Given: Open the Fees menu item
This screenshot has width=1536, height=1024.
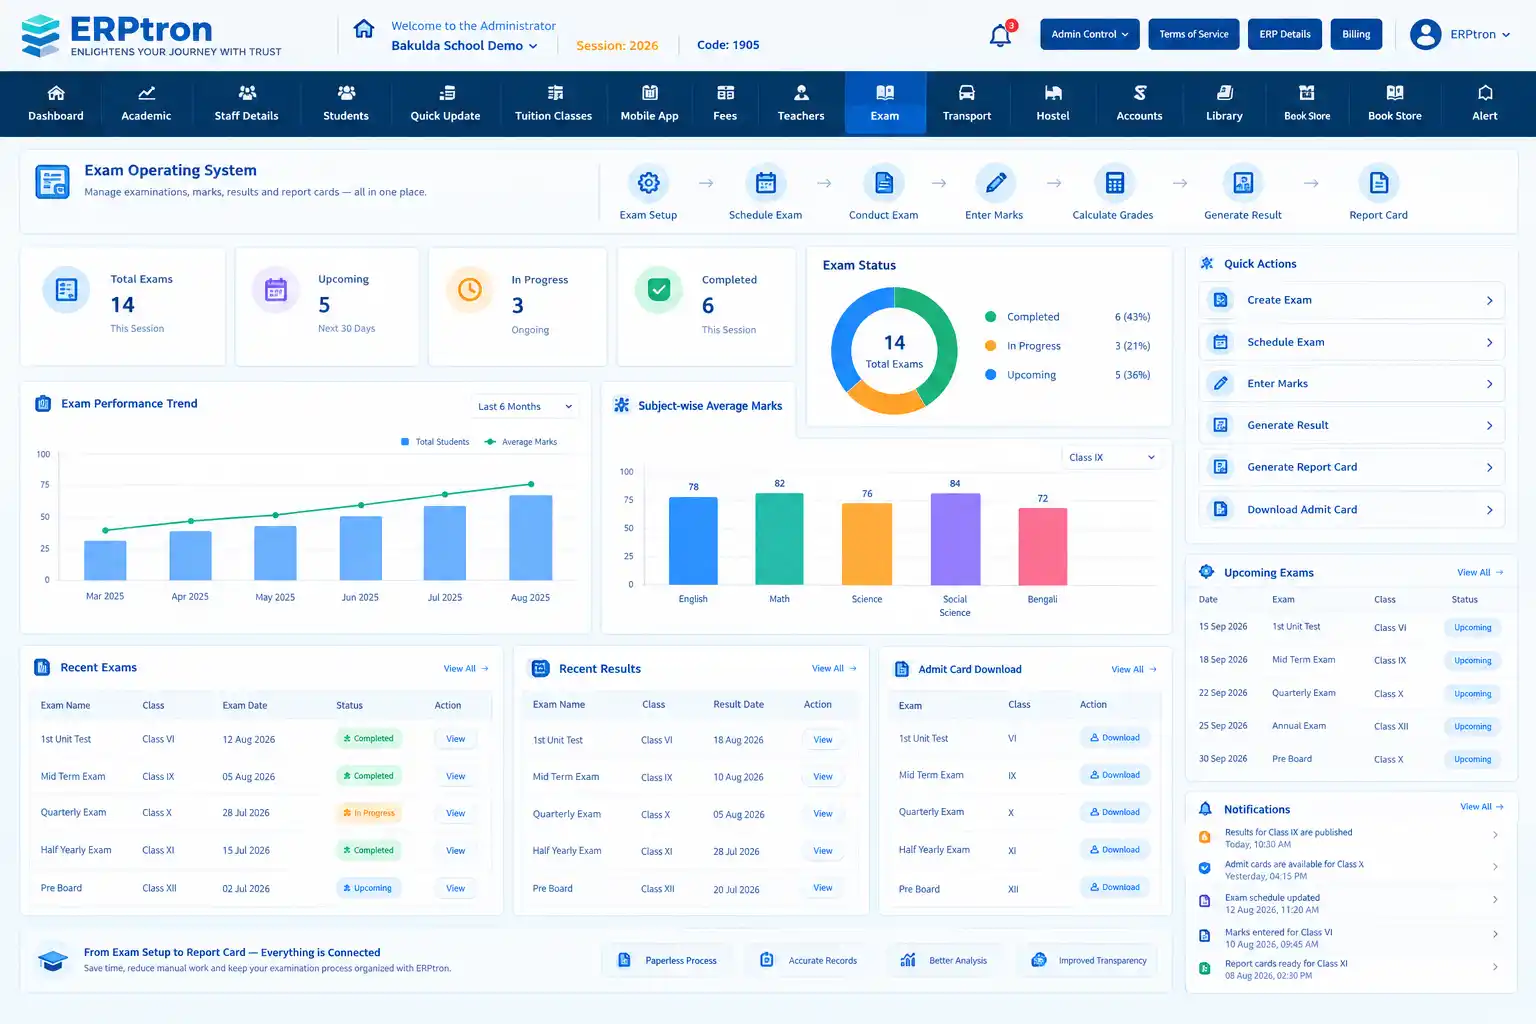Looking at the screenshot, I should (725, 104).
